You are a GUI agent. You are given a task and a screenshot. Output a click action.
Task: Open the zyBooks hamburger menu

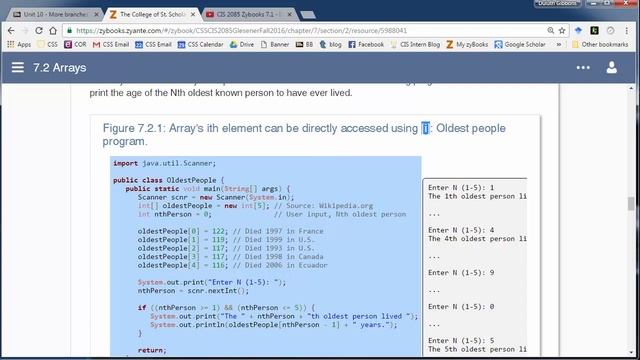[x=18, y=67]
